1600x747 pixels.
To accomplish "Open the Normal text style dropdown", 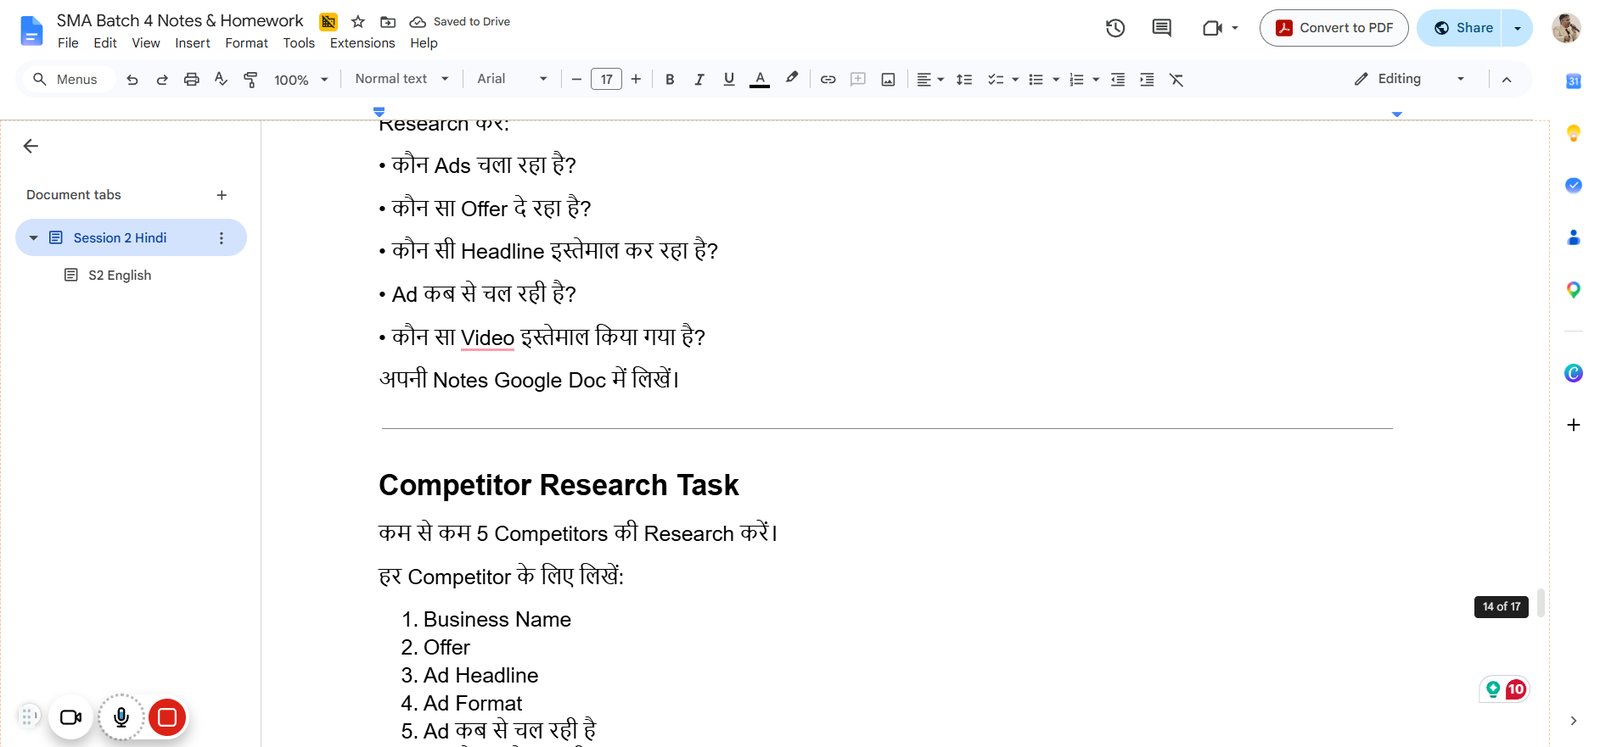I will coord(402,79).
